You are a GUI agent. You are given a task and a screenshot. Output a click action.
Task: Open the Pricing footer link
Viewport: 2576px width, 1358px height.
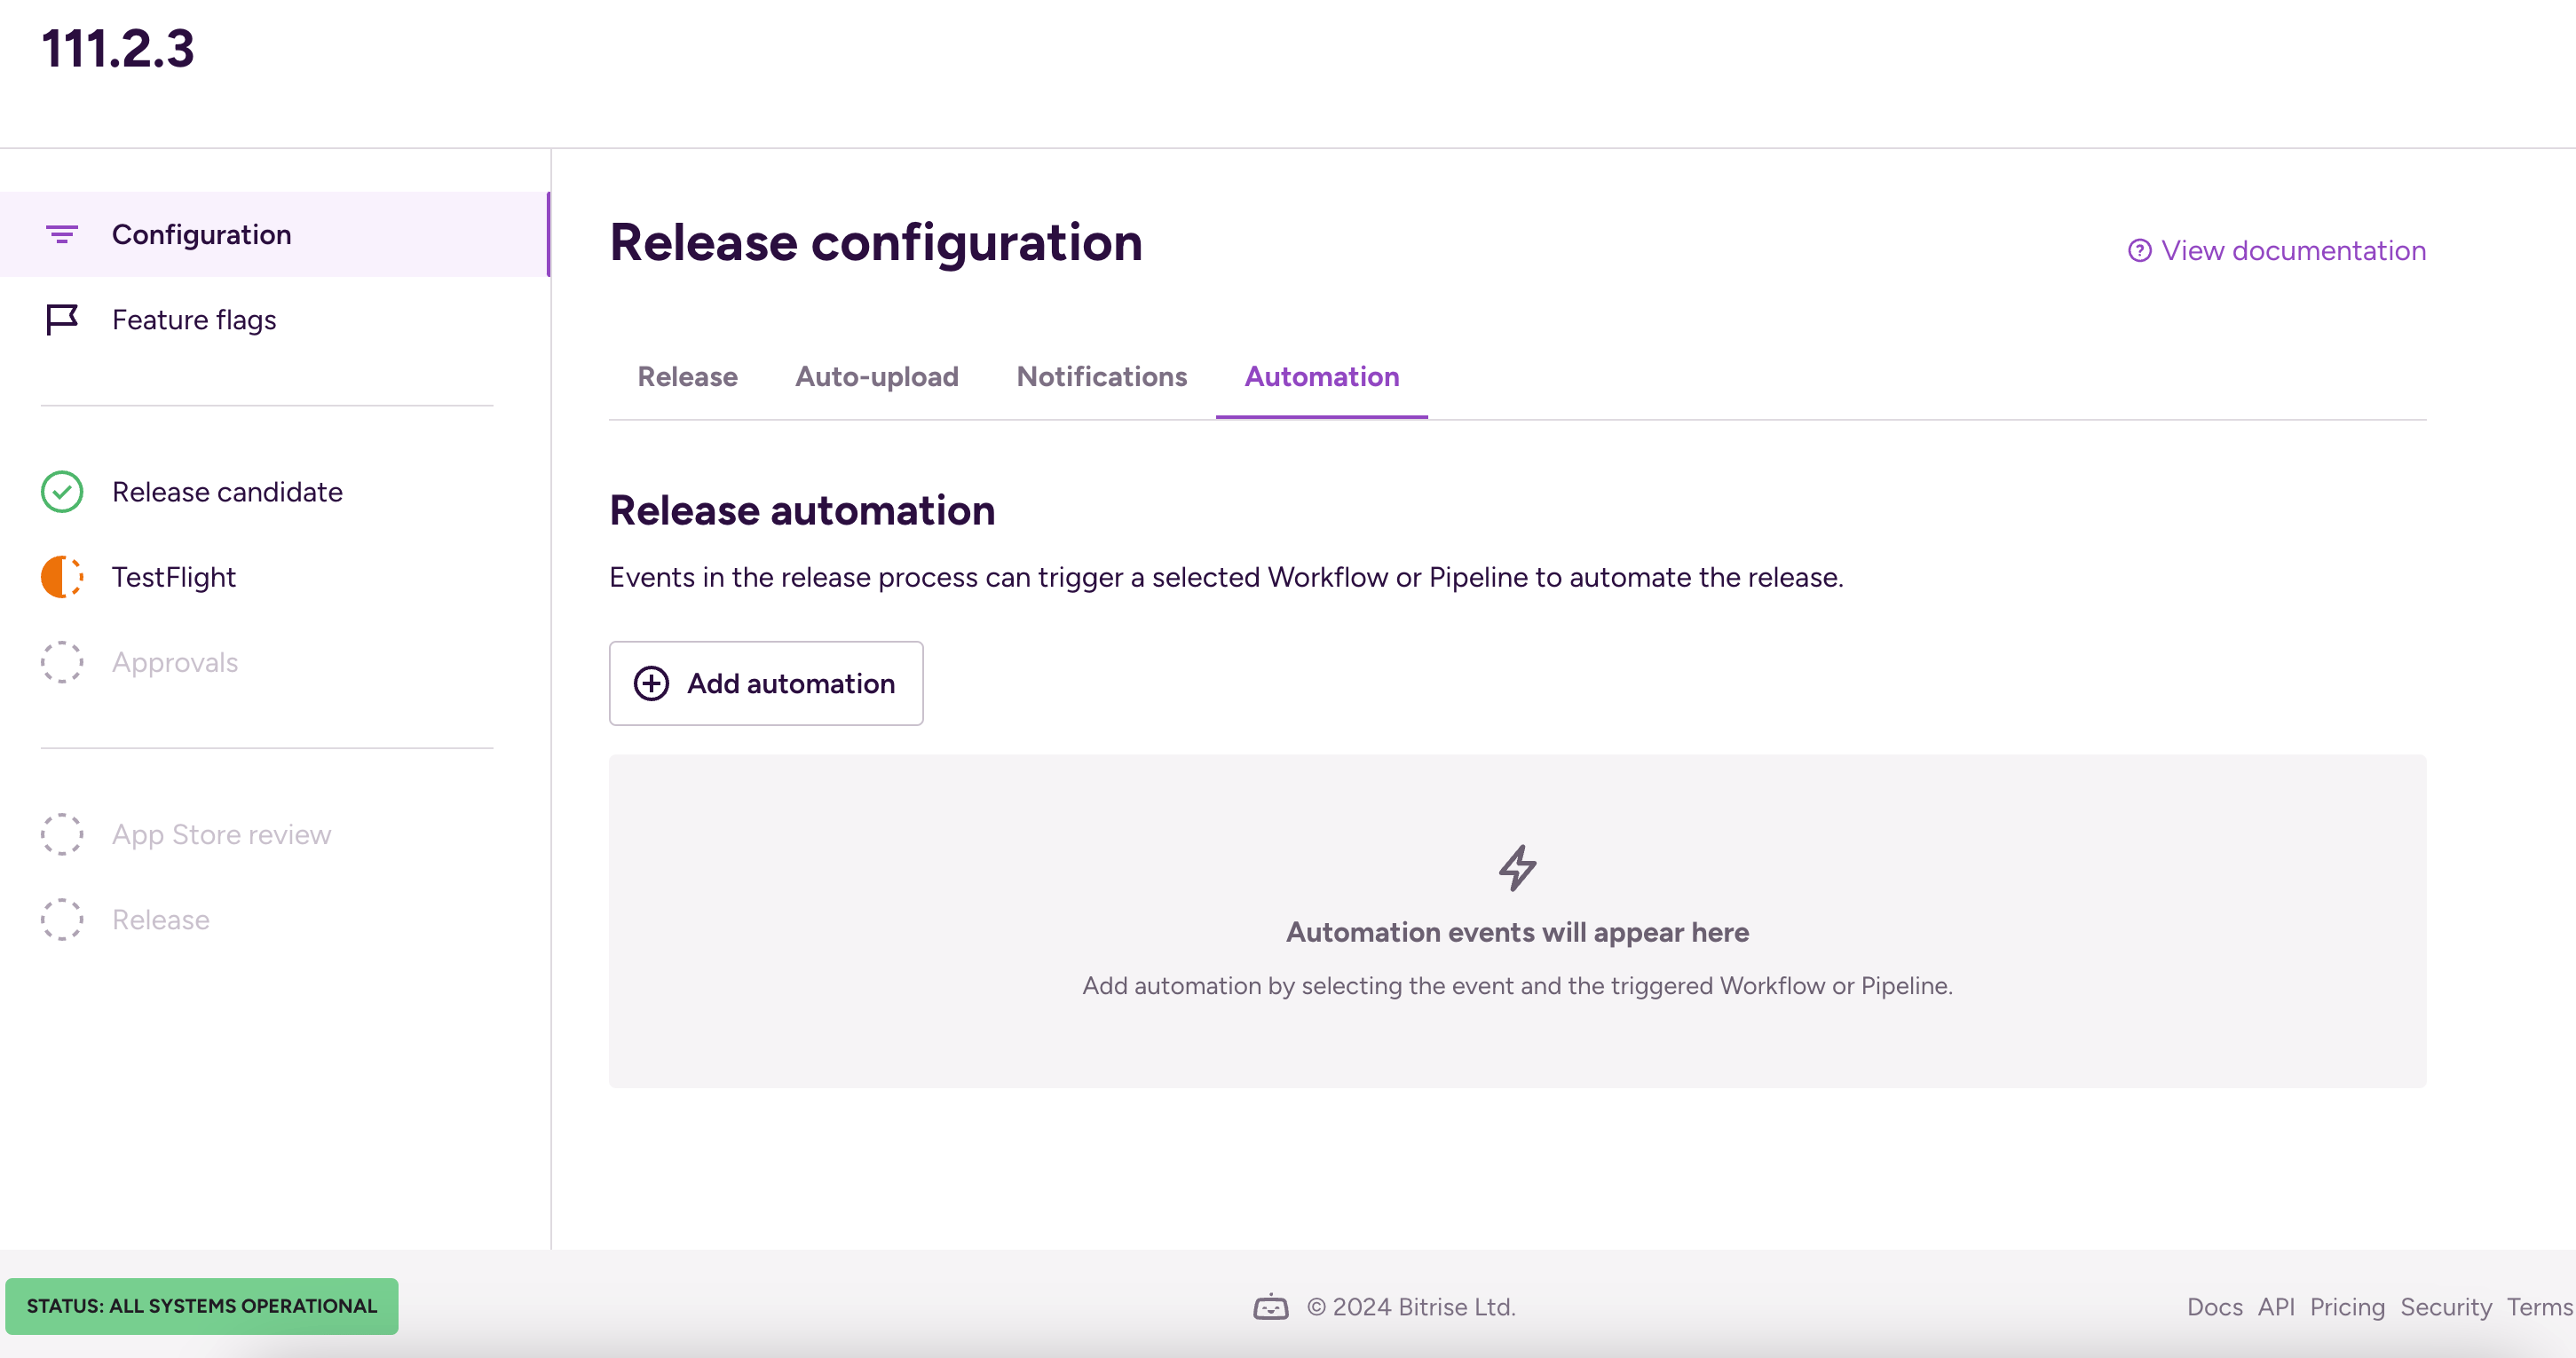coord(2347,1307)
